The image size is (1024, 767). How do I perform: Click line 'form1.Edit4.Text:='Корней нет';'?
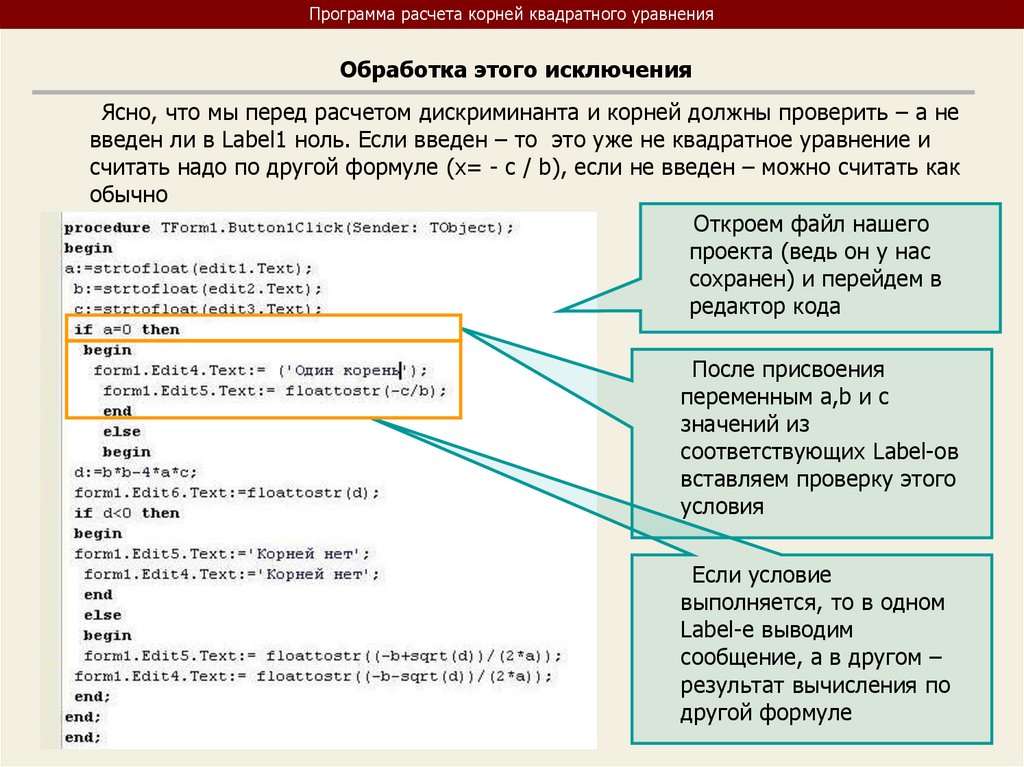(231, 574)
